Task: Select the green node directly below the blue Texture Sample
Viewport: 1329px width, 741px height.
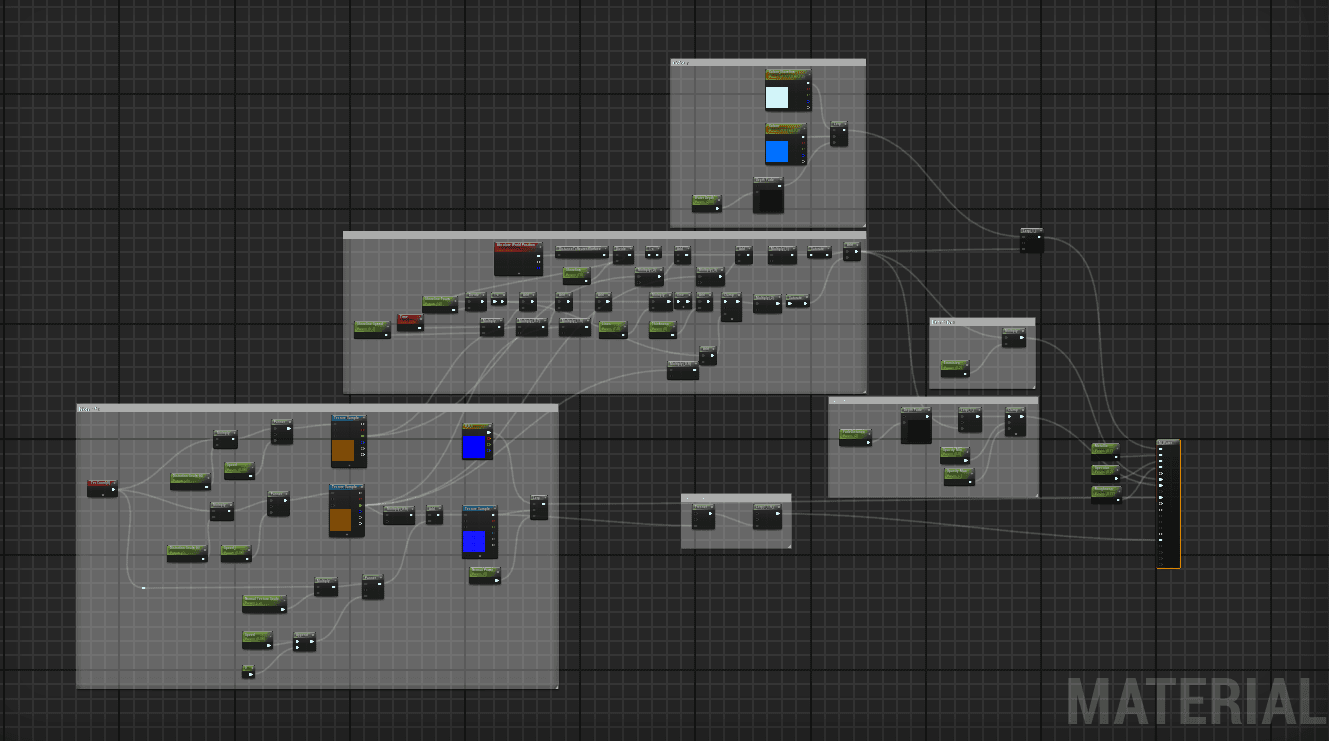Action: (485, 574)
